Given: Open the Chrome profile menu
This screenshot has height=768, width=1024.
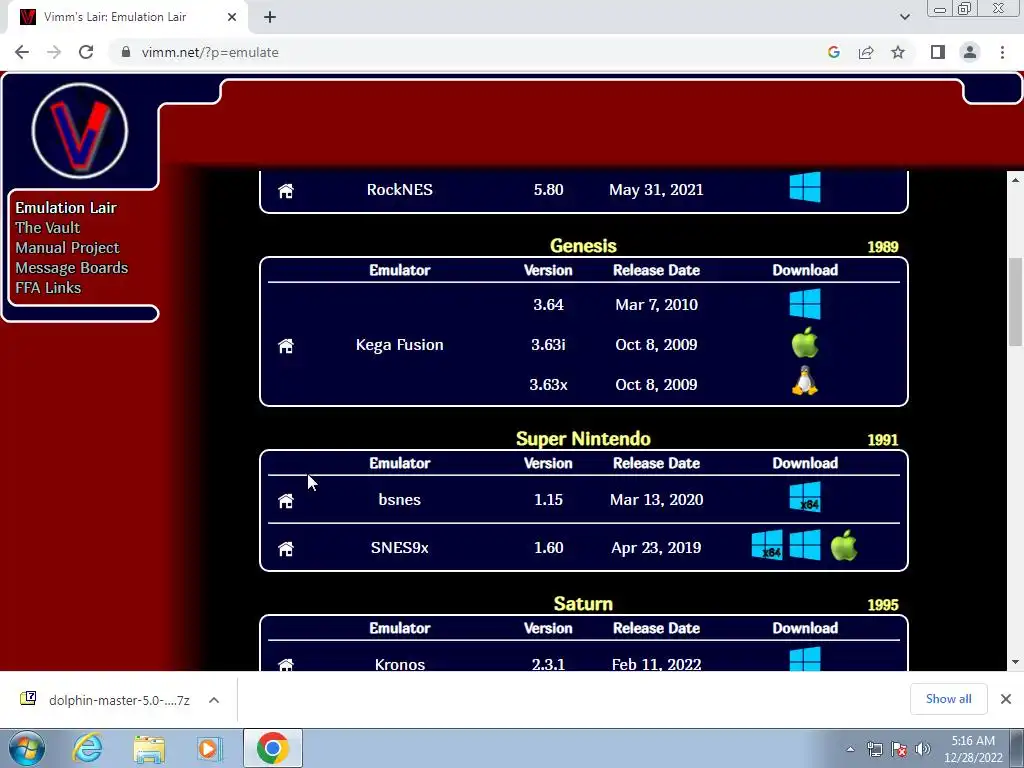Looking at the screenshot, I should pyautogui.click(x=970, y=52).
